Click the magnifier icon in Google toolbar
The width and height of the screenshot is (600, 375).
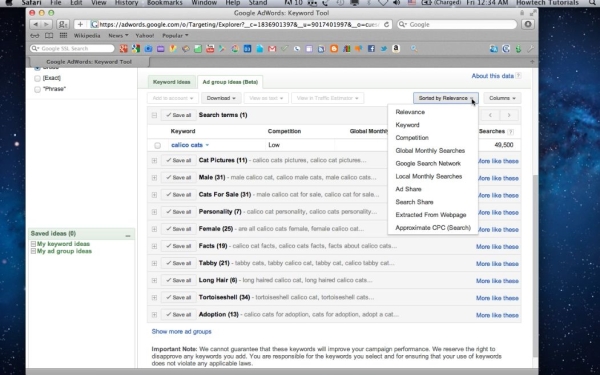pos(414,49)
